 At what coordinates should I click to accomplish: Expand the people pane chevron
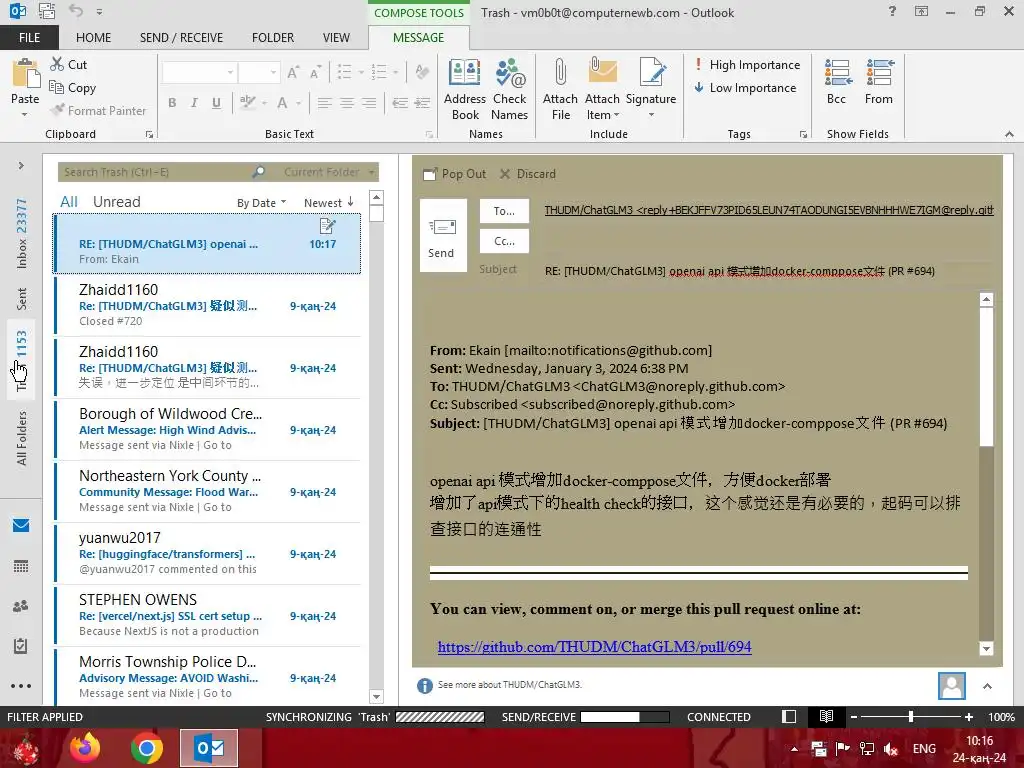click(987, 686)
